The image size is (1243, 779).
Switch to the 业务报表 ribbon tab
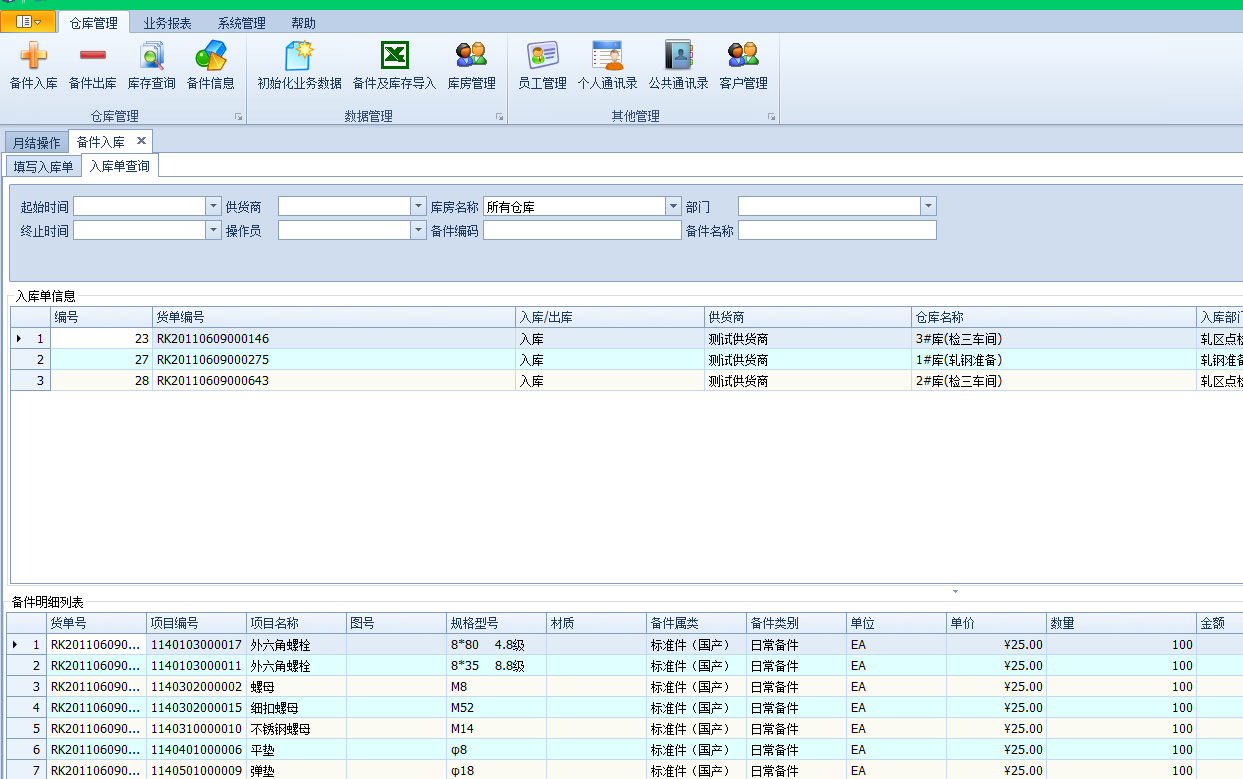tap(167, 23)
